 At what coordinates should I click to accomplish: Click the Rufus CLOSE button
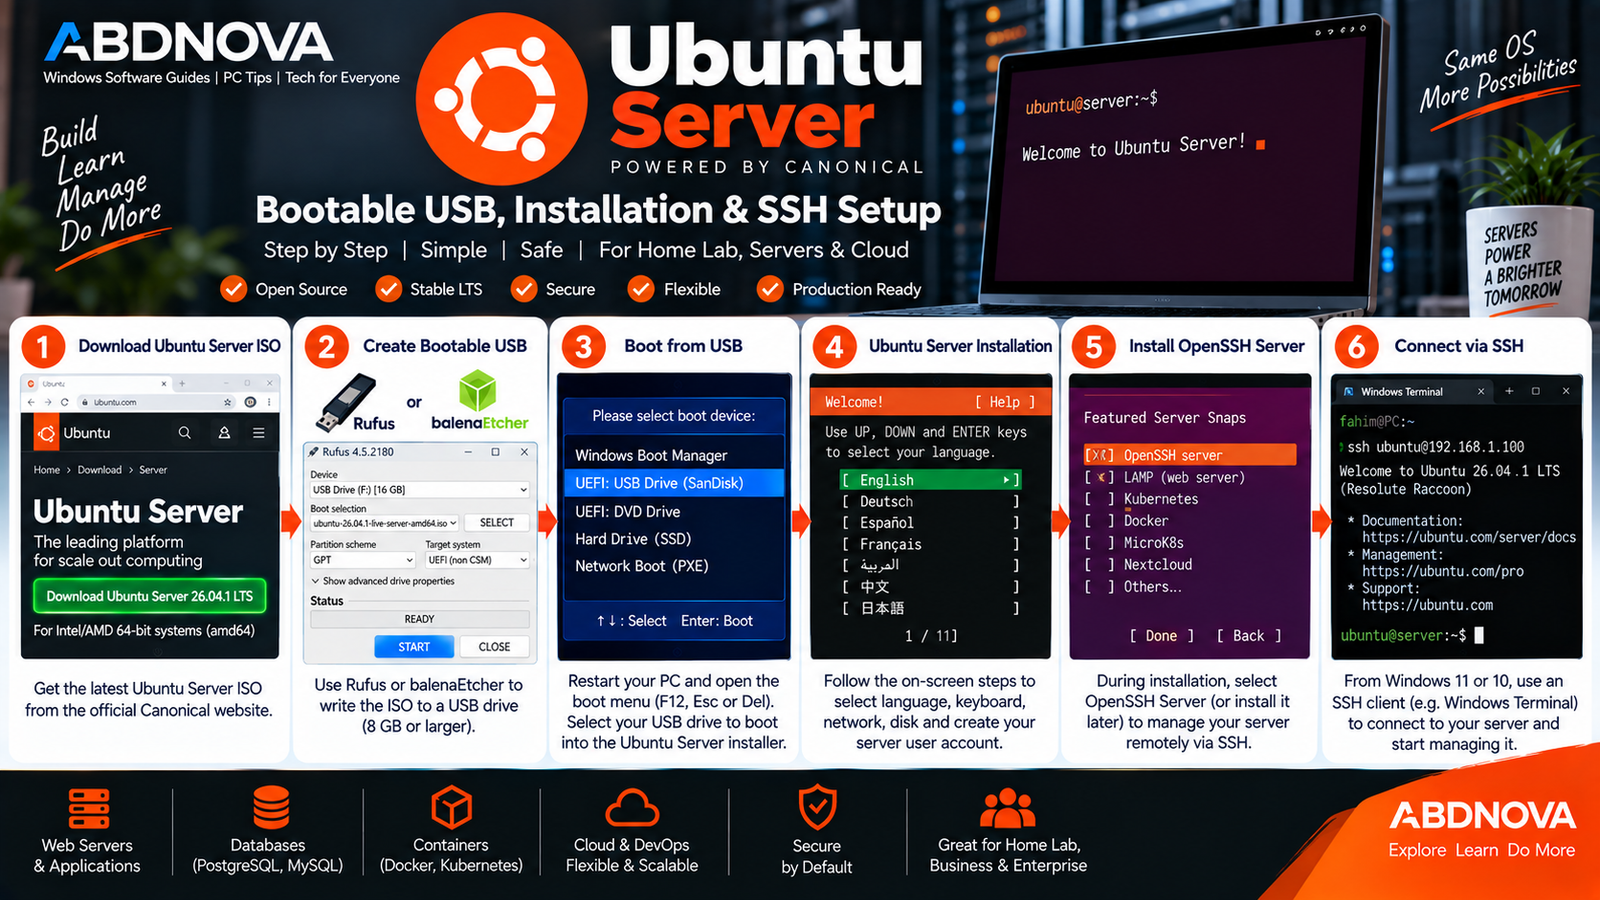494,647
